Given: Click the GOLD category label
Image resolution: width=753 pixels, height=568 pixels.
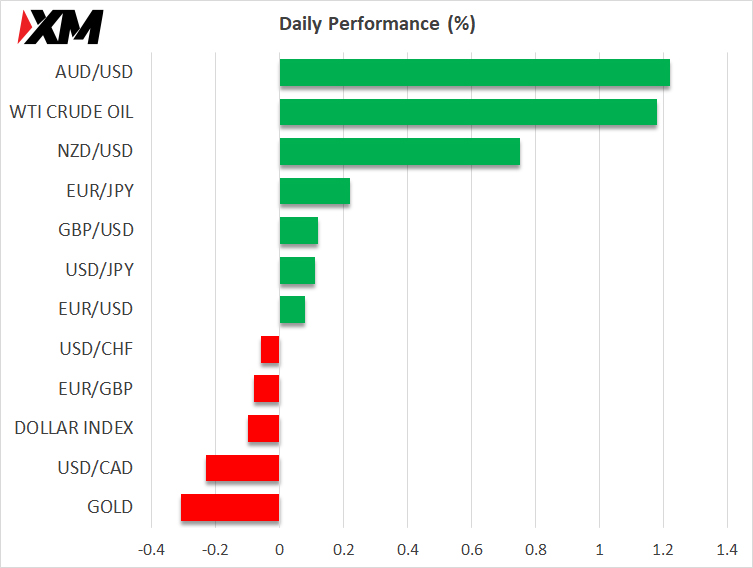Looking at the screenshot, I should (x=109, y=507).
